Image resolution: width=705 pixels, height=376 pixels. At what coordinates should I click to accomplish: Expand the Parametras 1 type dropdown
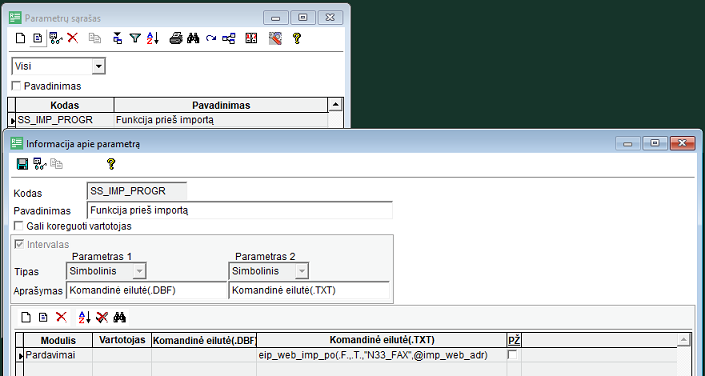click(x=139, y=271)
